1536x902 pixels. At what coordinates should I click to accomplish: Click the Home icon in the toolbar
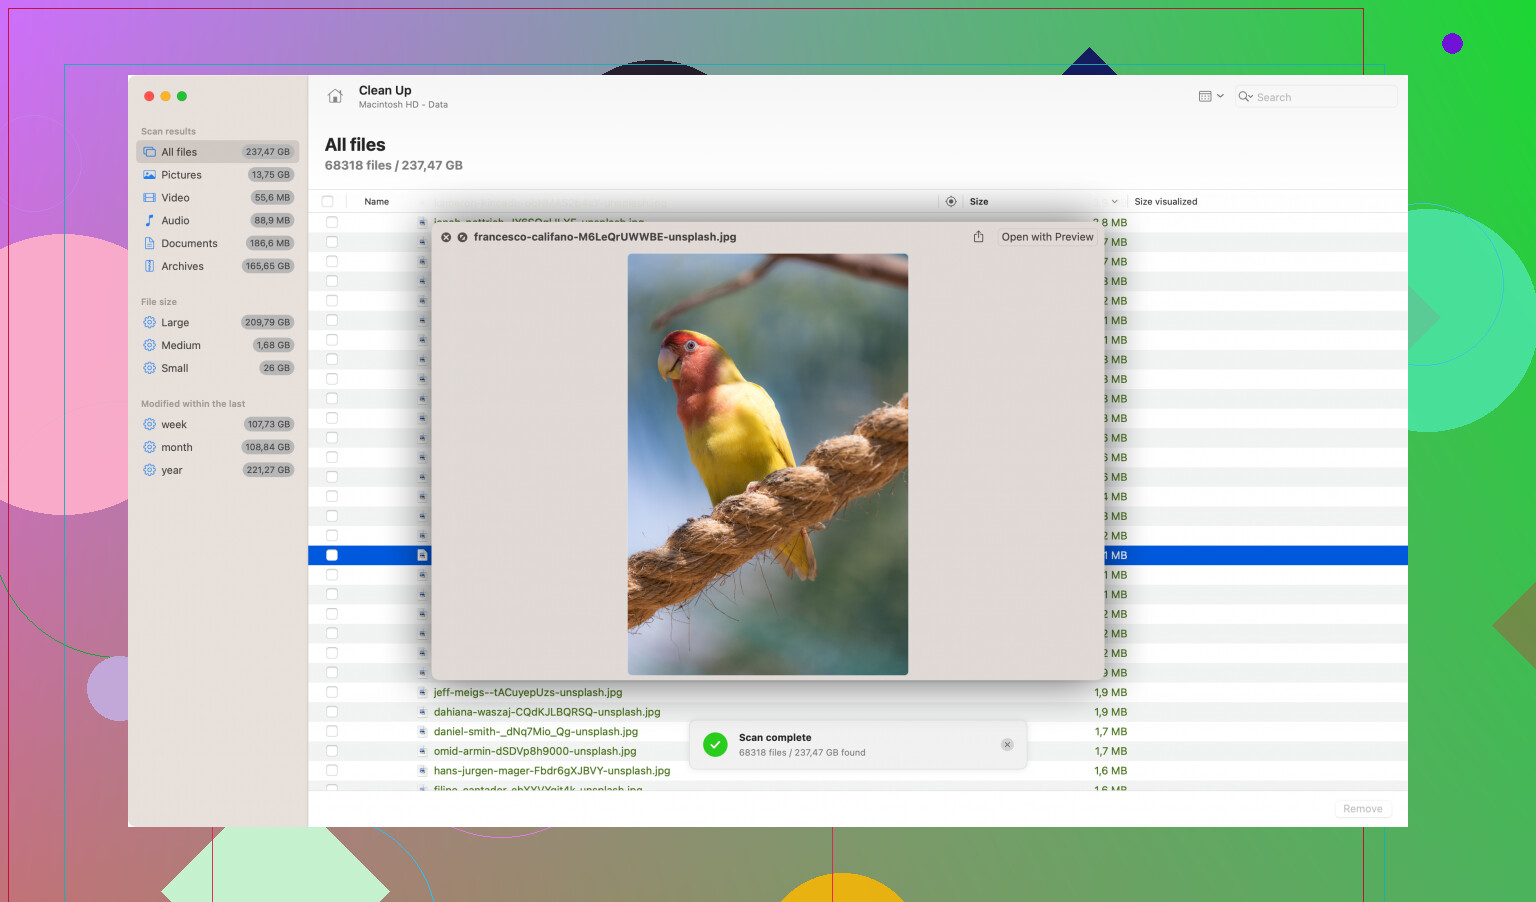[335, 97]
